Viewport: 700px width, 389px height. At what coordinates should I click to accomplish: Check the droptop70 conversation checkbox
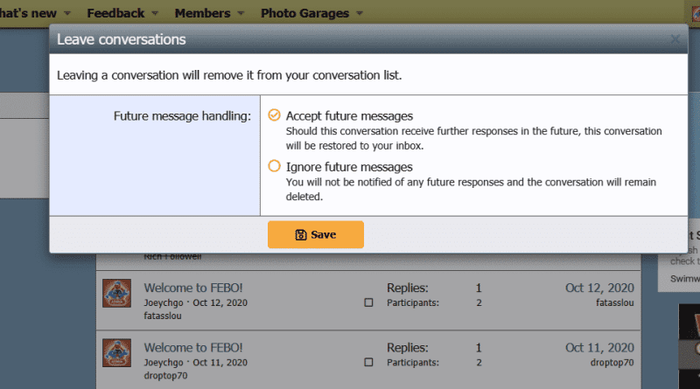click(368, 362)
